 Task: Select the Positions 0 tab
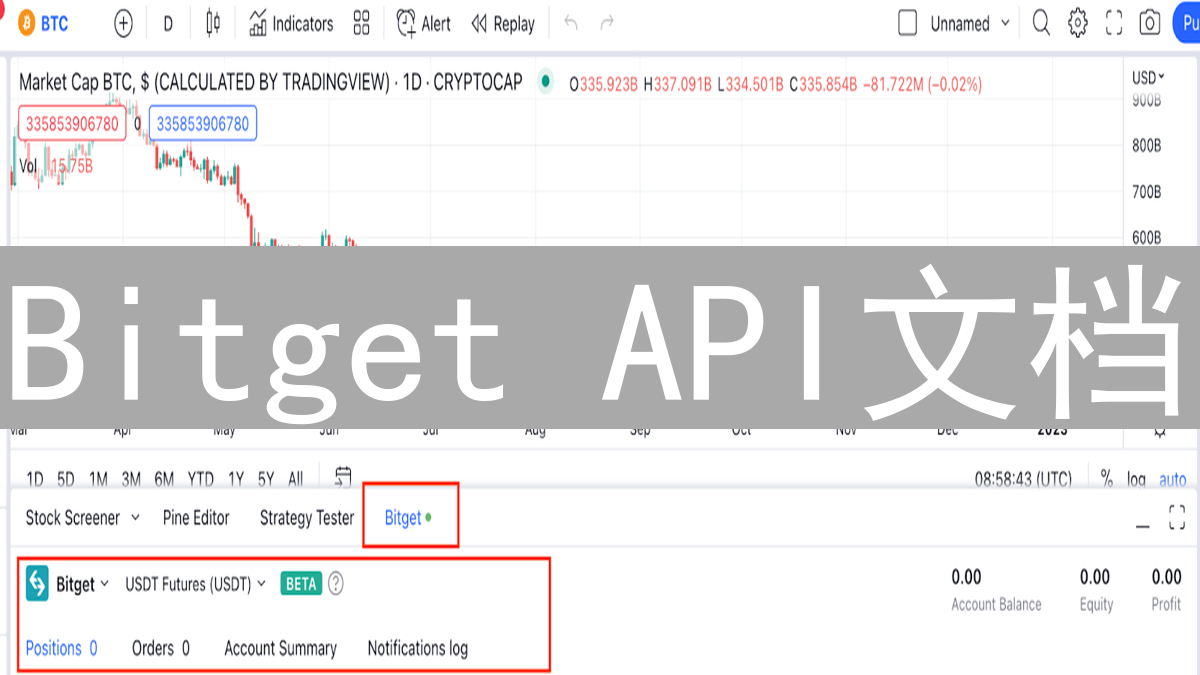pos(62,648)
